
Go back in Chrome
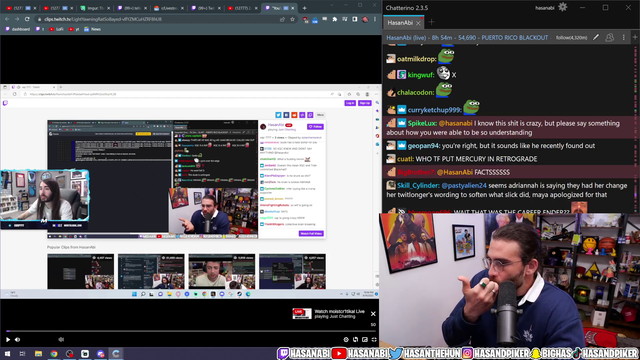[x=7, y=19]
